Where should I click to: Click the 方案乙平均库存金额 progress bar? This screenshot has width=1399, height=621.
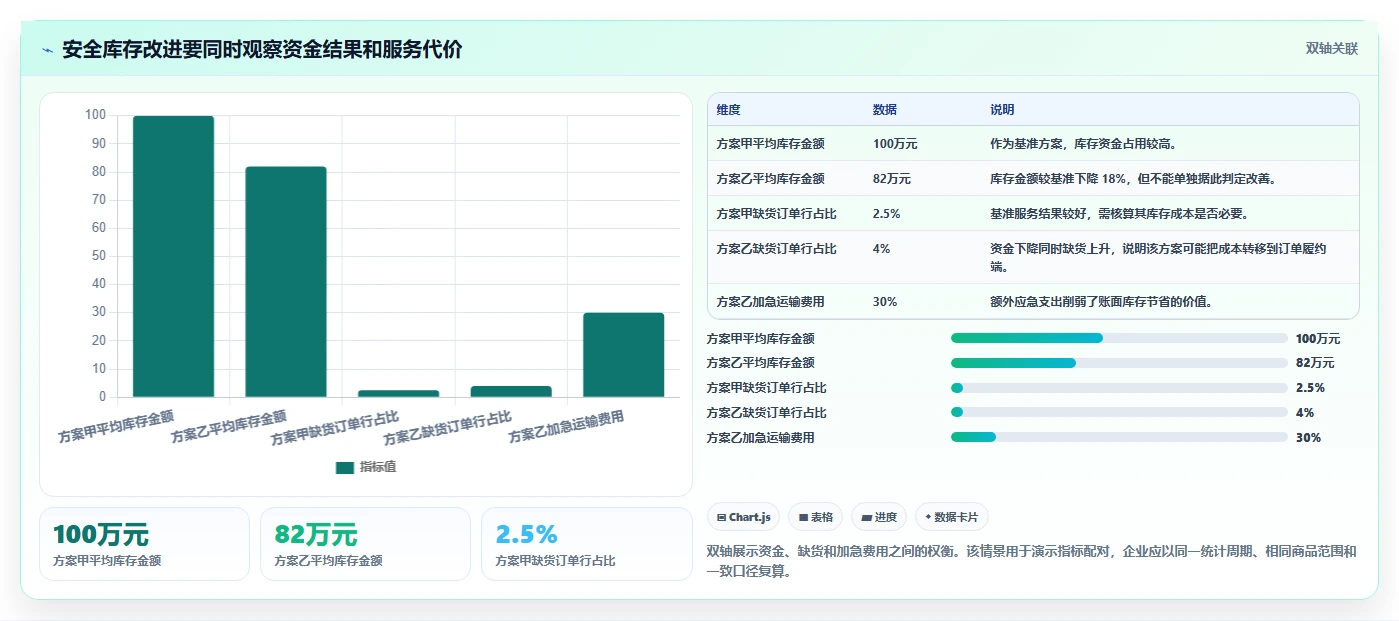(x=1119, y=363)
